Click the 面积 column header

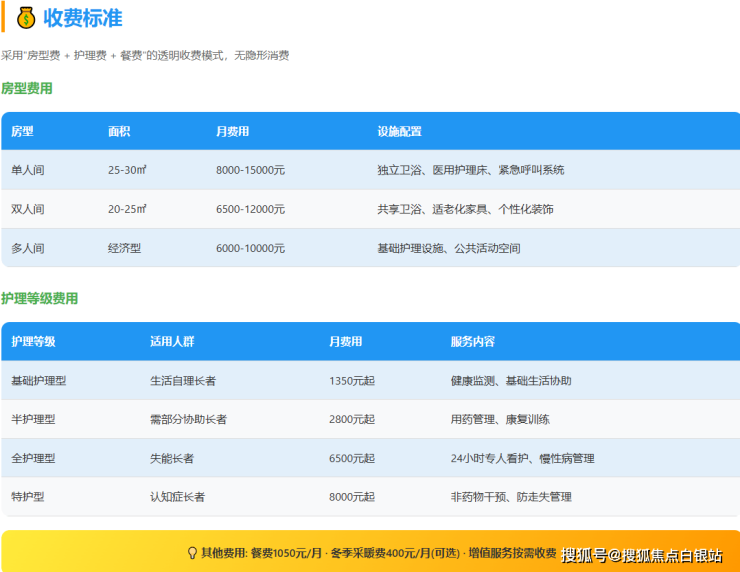coord(119,131)
